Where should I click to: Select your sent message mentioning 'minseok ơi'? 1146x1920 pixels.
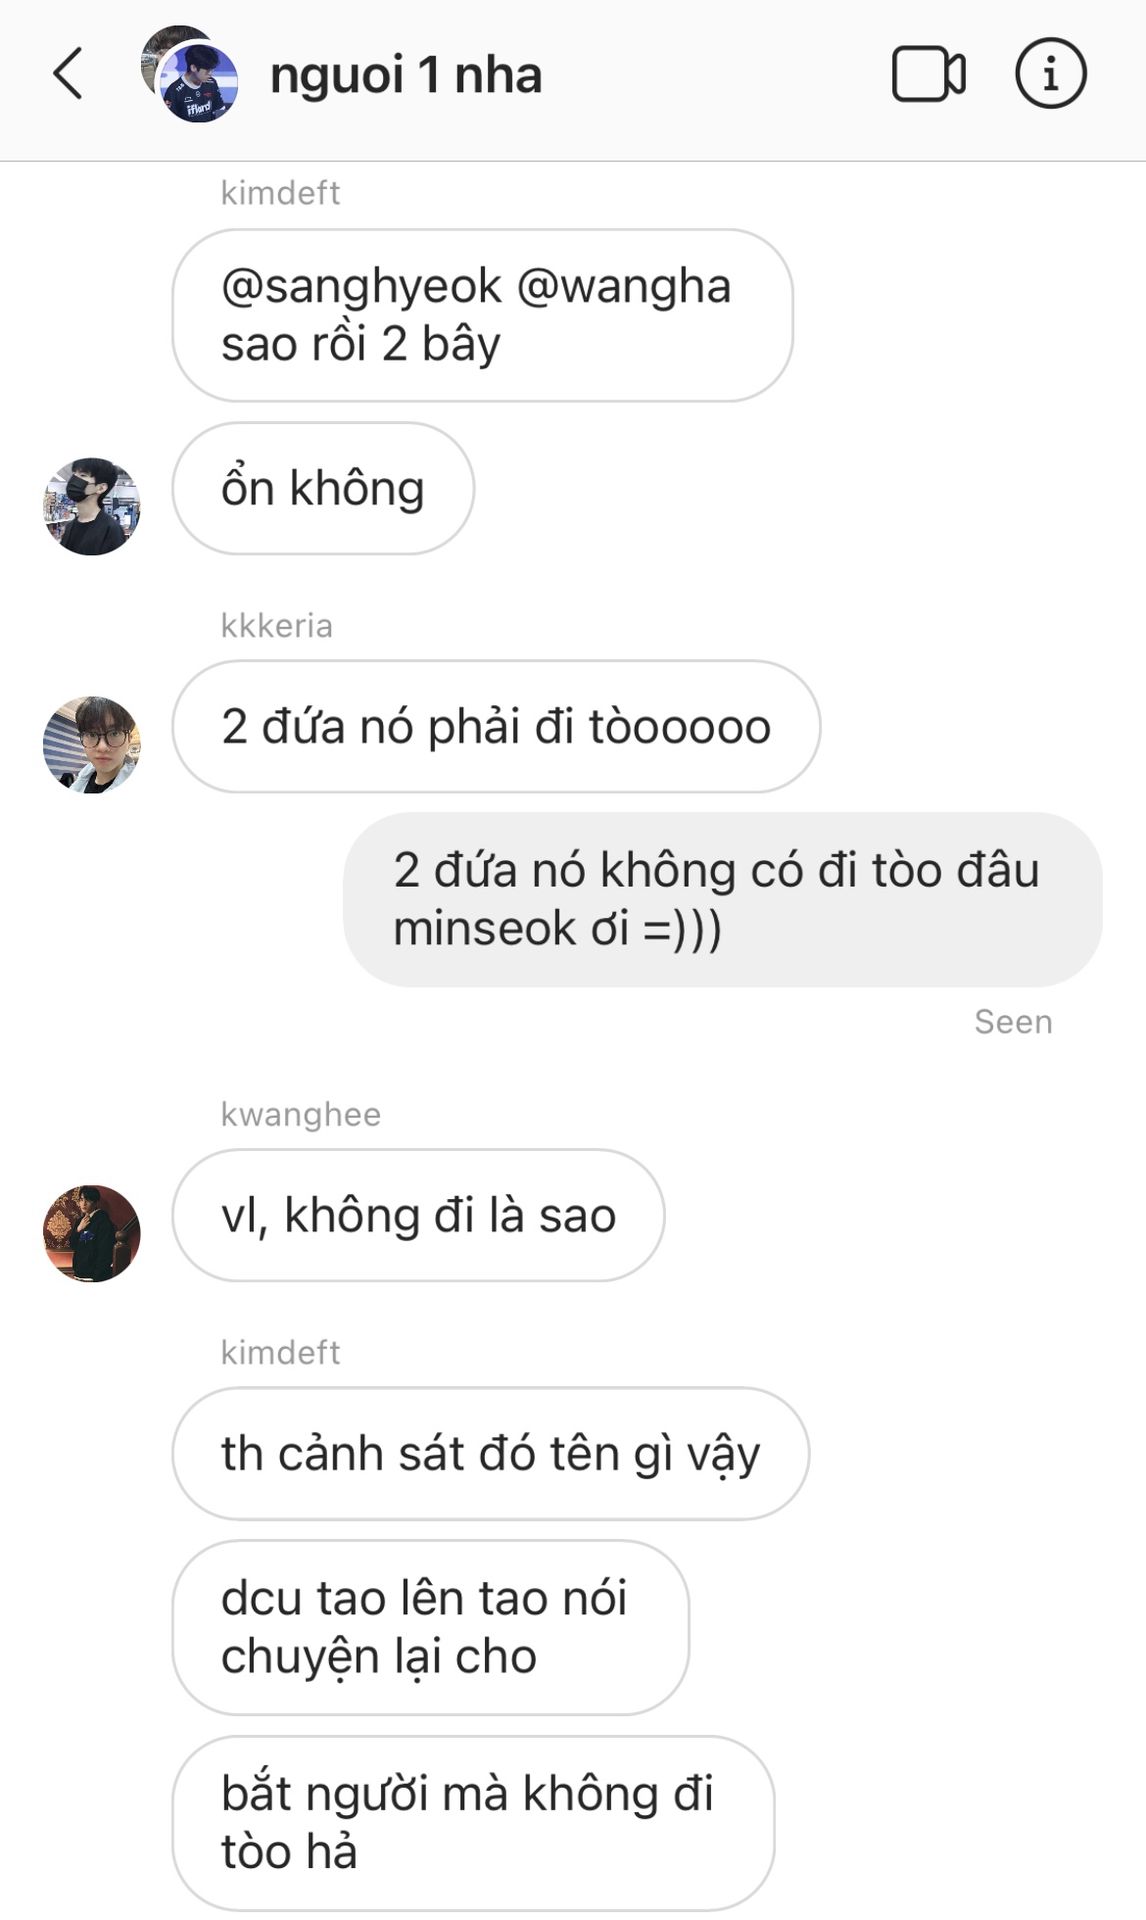722,899
